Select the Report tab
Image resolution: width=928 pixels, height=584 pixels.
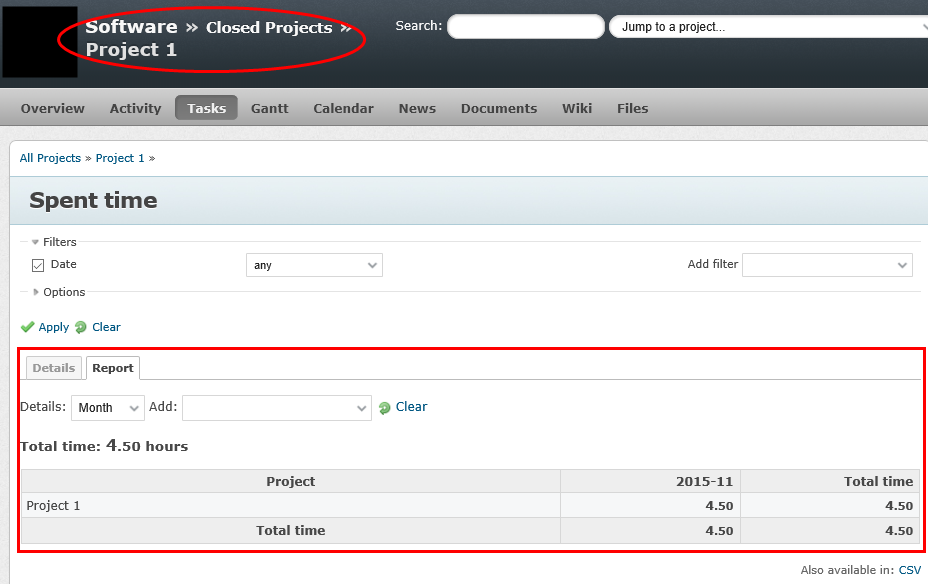(x=112, y=368)
